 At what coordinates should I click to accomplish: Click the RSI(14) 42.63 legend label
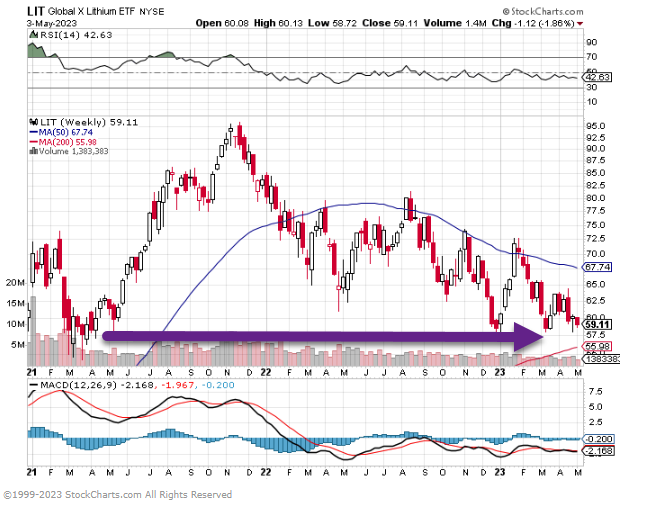[76, 35]
